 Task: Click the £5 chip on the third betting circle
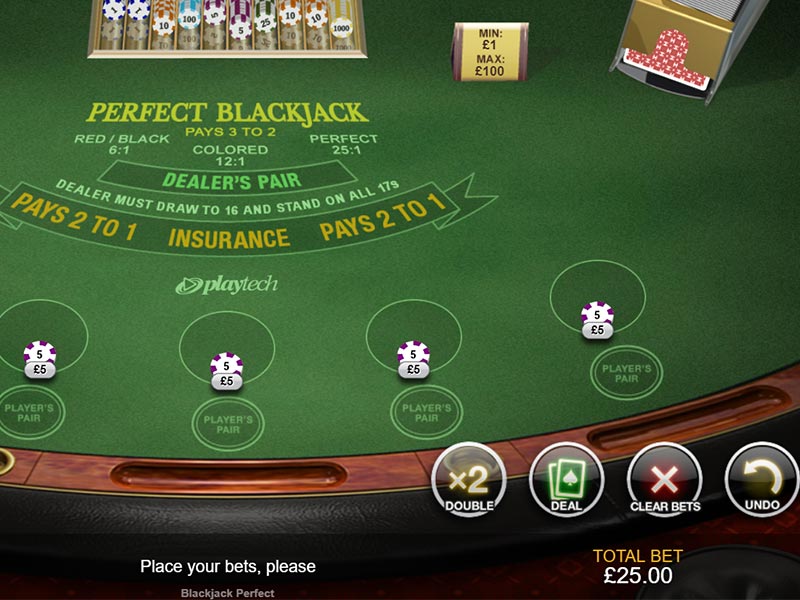[413, 360]
